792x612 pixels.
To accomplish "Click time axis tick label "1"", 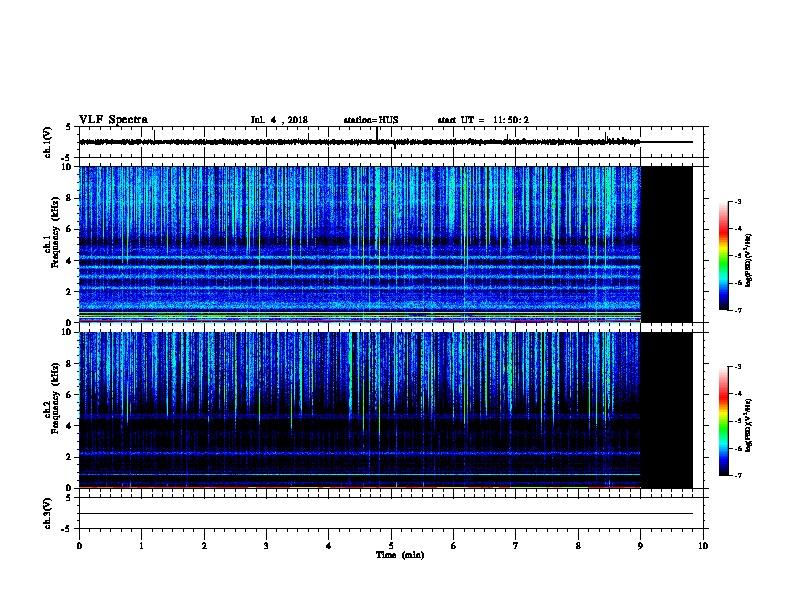I will 141,546.
